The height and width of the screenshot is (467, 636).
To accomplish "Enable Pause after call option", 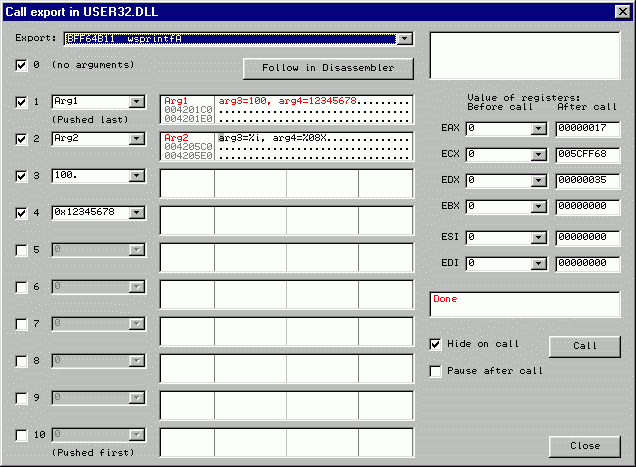I will pyautogui.click(x=435, y=371).
